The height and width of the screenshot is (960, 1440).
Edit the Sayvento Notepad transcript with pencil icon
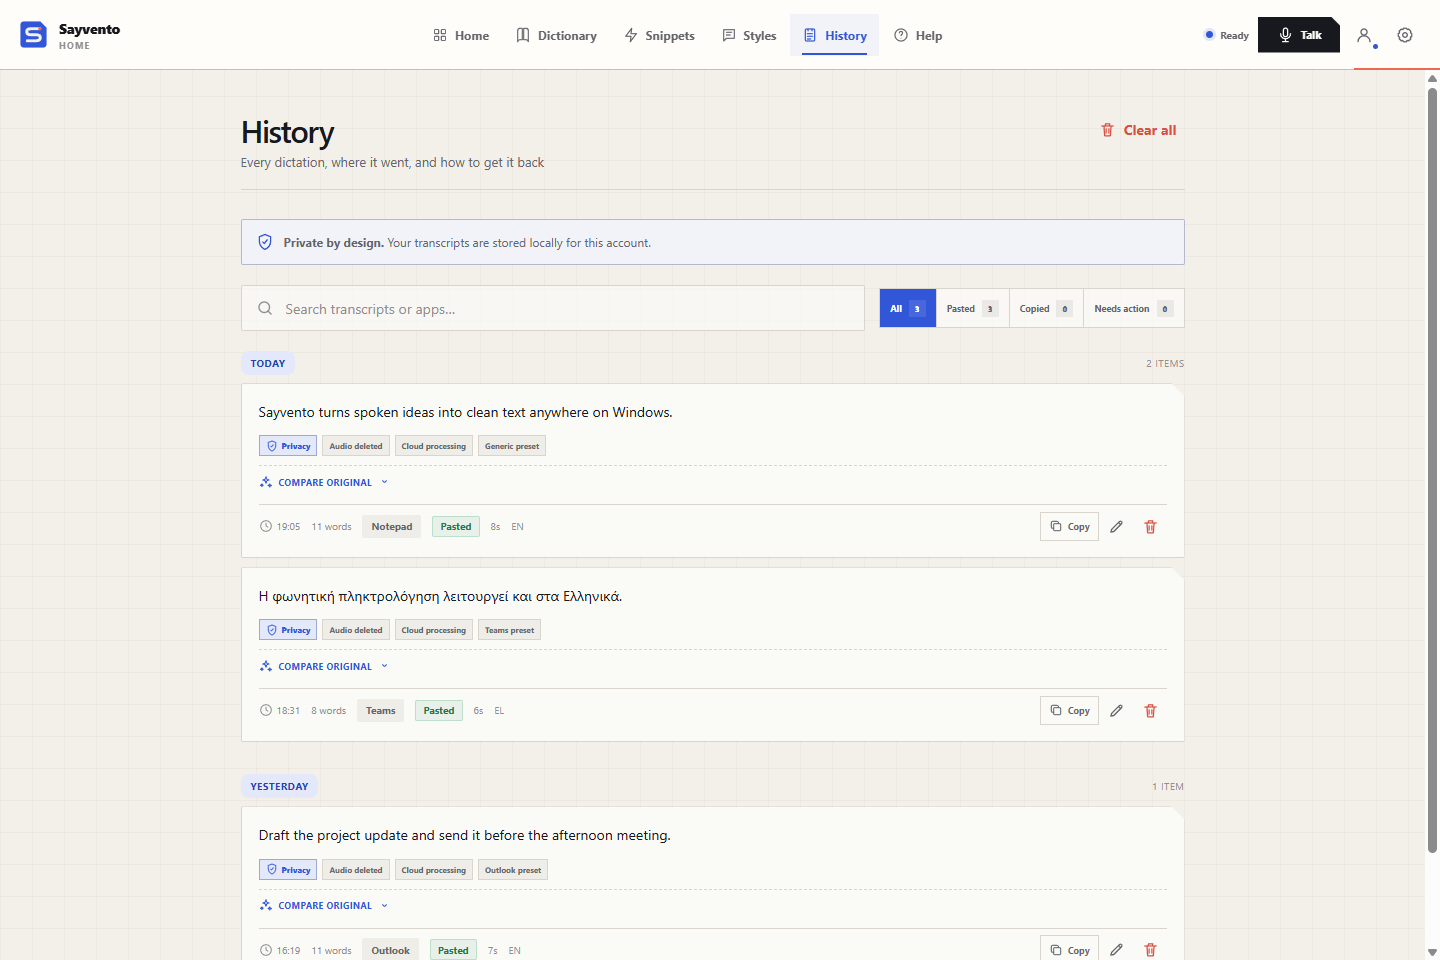point(1116,527)
